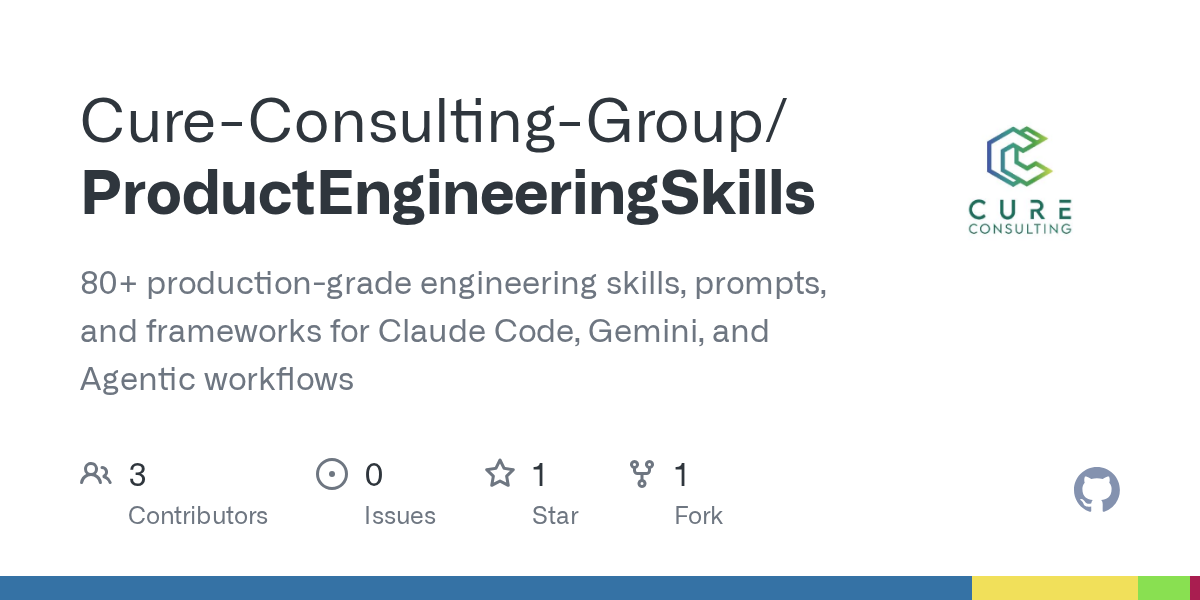The width and height of the screenshot is (1200, 600).
Task: Click the contributors people icon
Action: [x=96, y=474]
